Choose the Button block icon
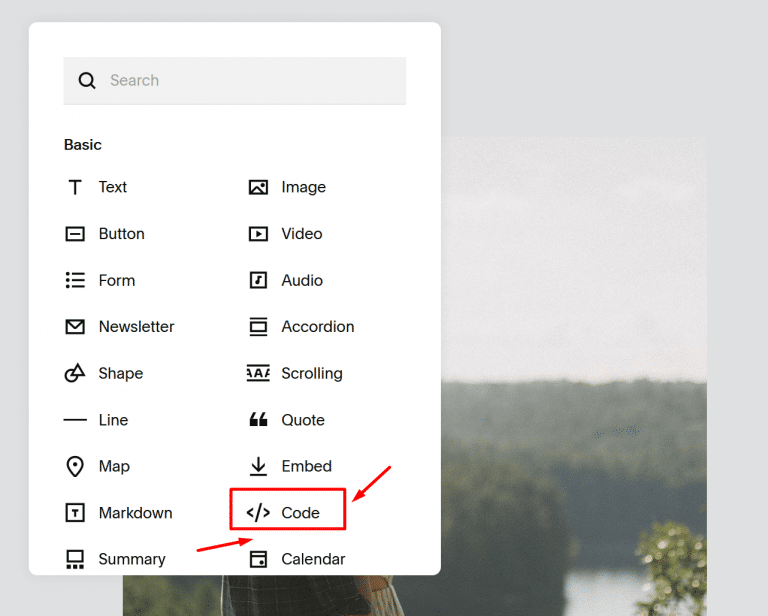Viewport: 768px width, 616px height. [x=75, y=234]
